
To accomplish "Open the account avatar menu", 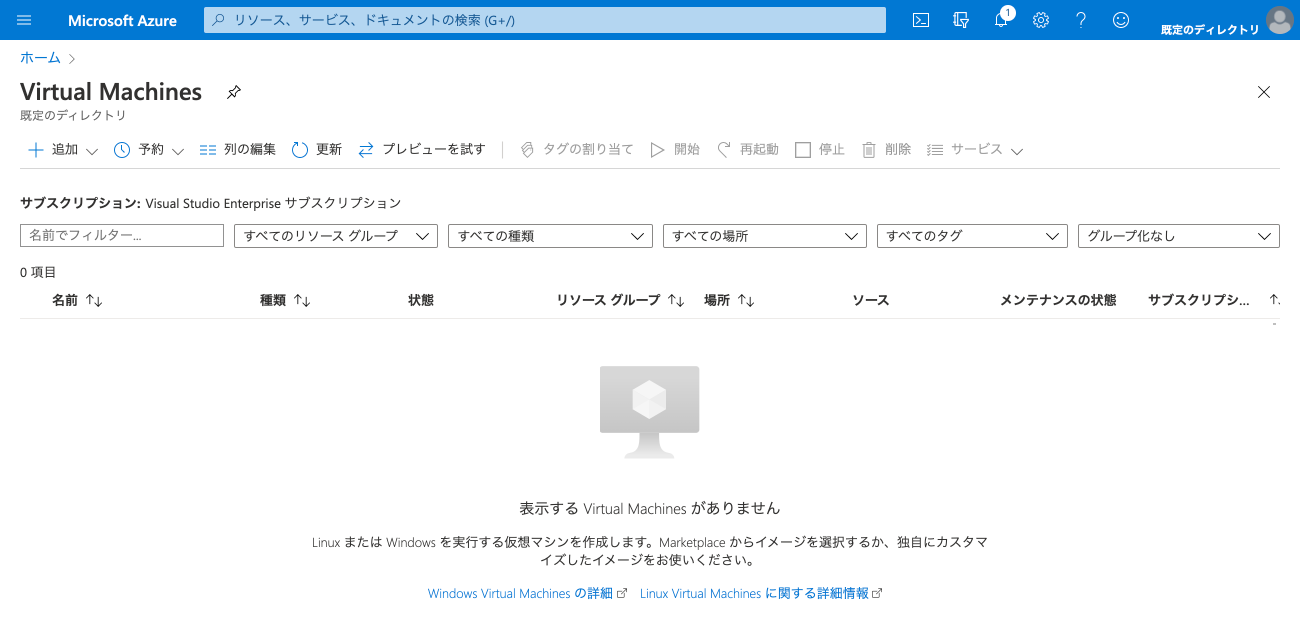I will [x=1279, y=20].
